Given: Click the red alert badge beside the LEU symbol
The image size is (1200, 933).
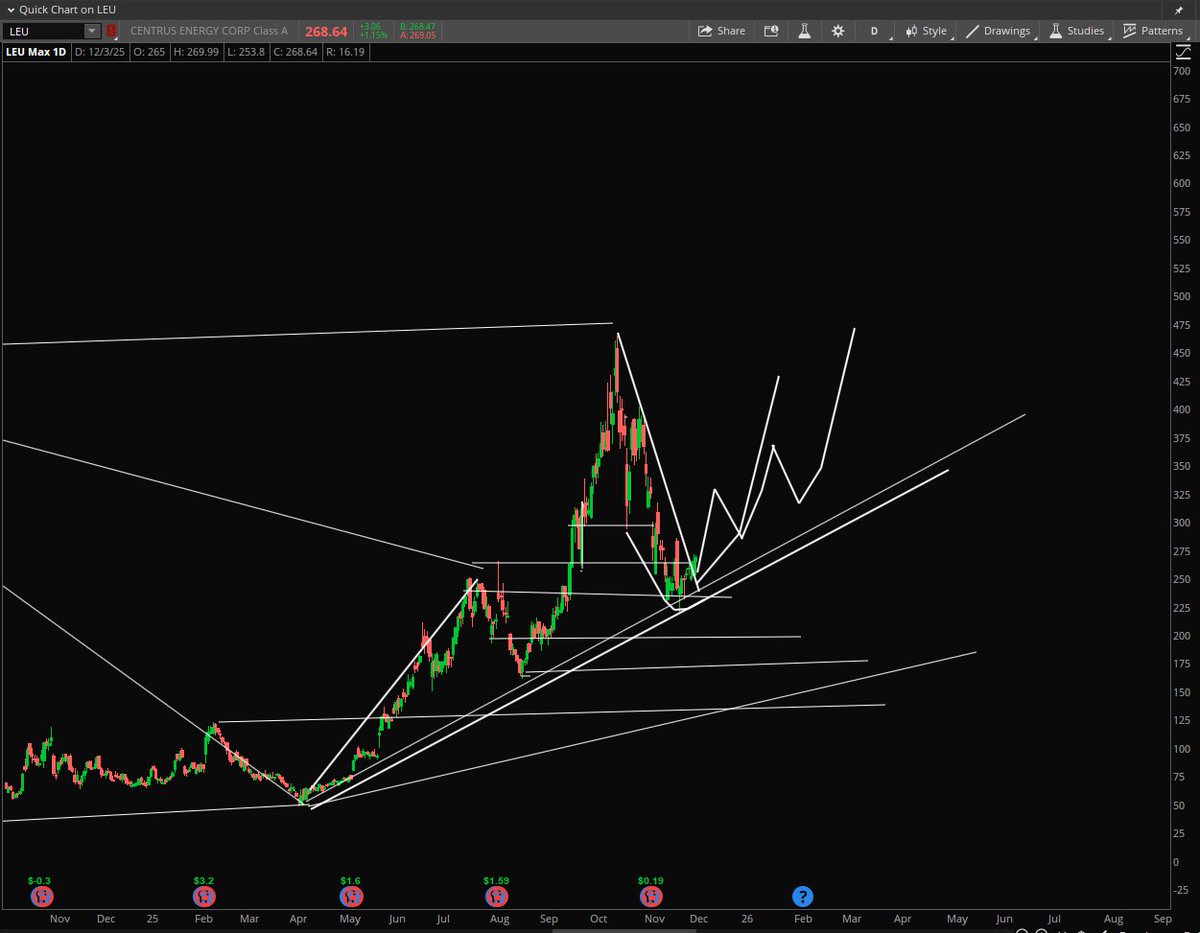Looking at the screenshot, I should pos(111,31).
